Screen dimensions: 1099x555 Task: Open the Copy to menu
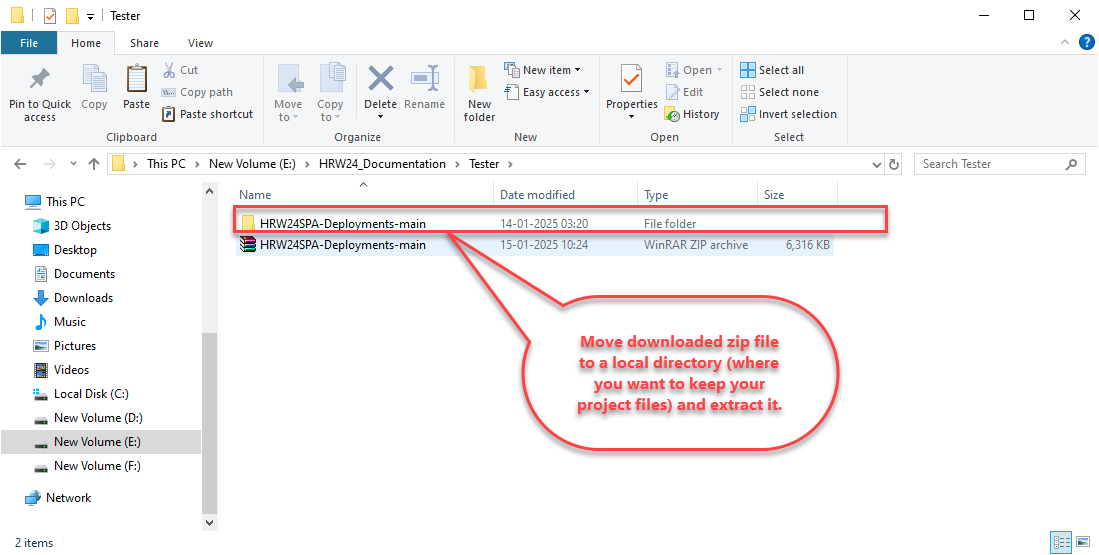coord(330,92)
